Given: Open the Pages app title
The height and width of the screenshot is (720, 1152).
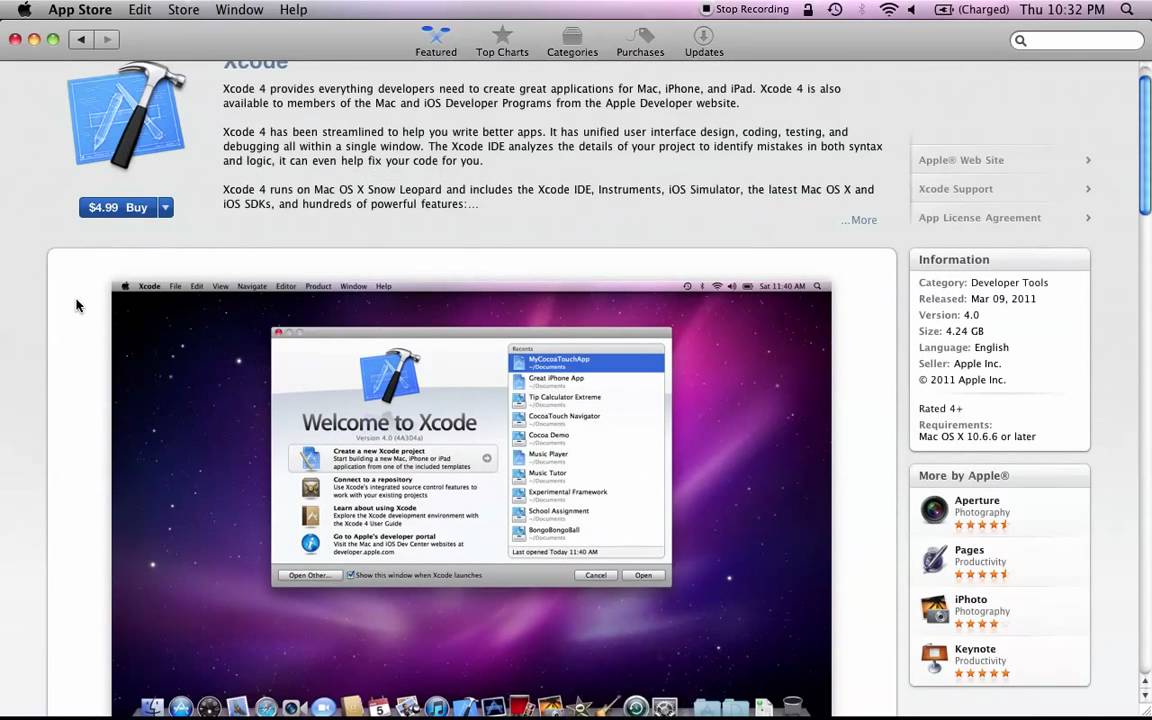Looking at the screenshot, I should 969,550.
